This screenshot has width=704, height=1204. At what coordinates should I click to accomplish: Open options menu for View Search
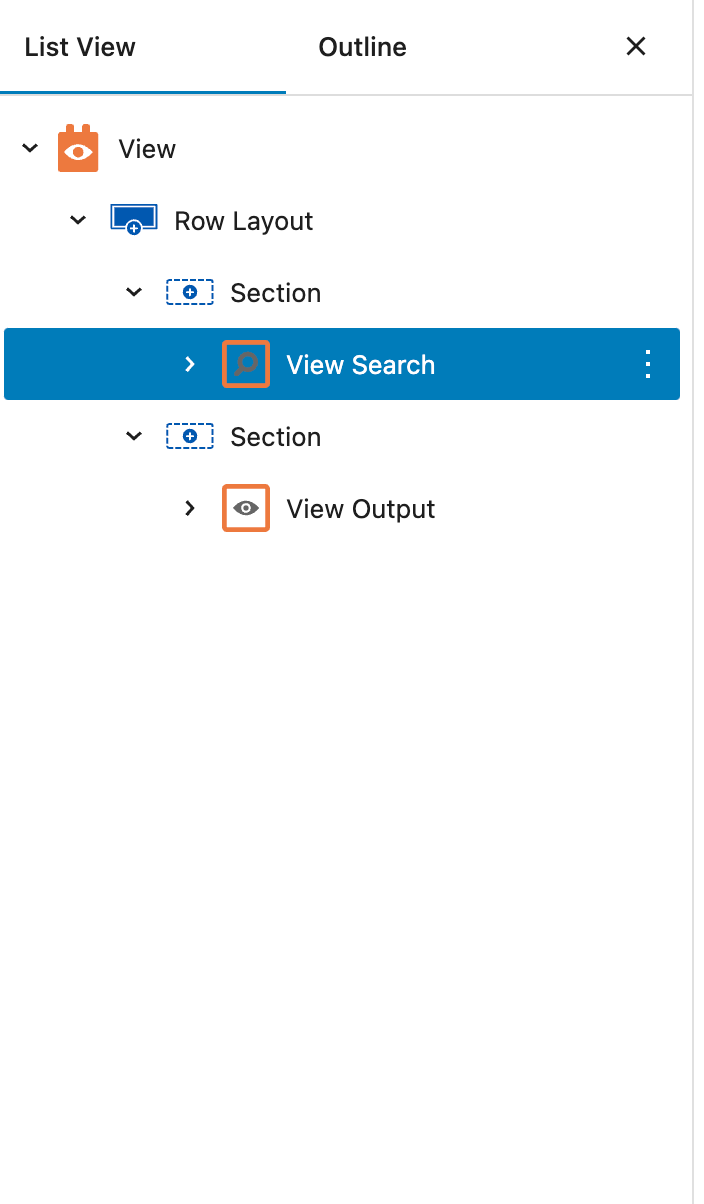pyautogui.click(x=648, y=364)
